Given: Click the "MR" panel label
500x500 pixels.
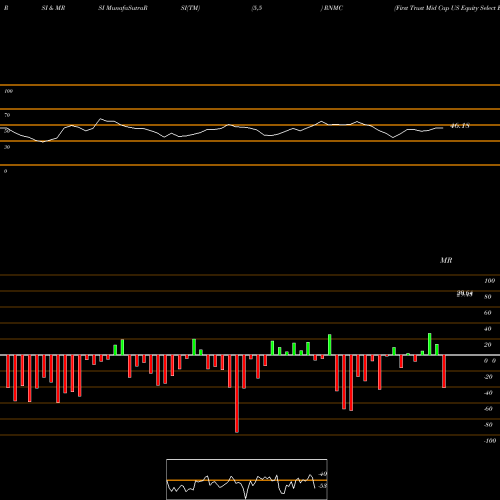Looking at the screenshot, I should (446, 260).
